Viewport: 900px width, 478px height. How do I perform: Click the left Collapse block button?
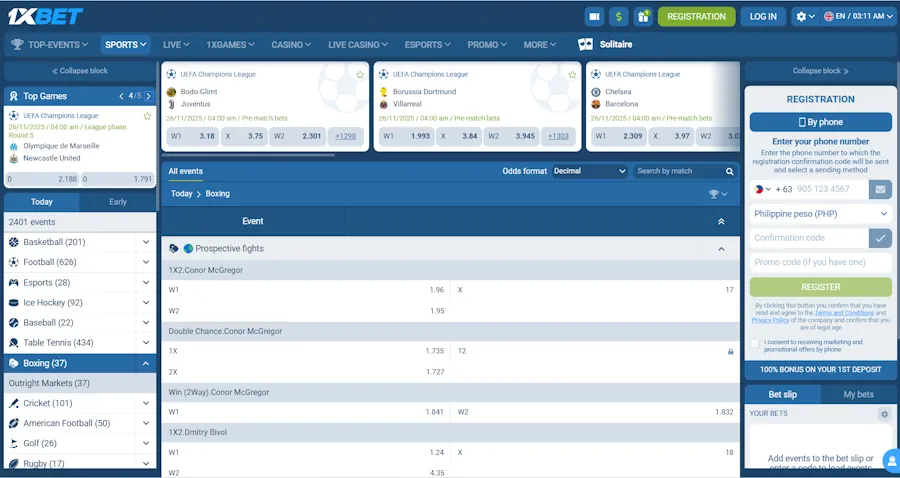tap(80, 71)
